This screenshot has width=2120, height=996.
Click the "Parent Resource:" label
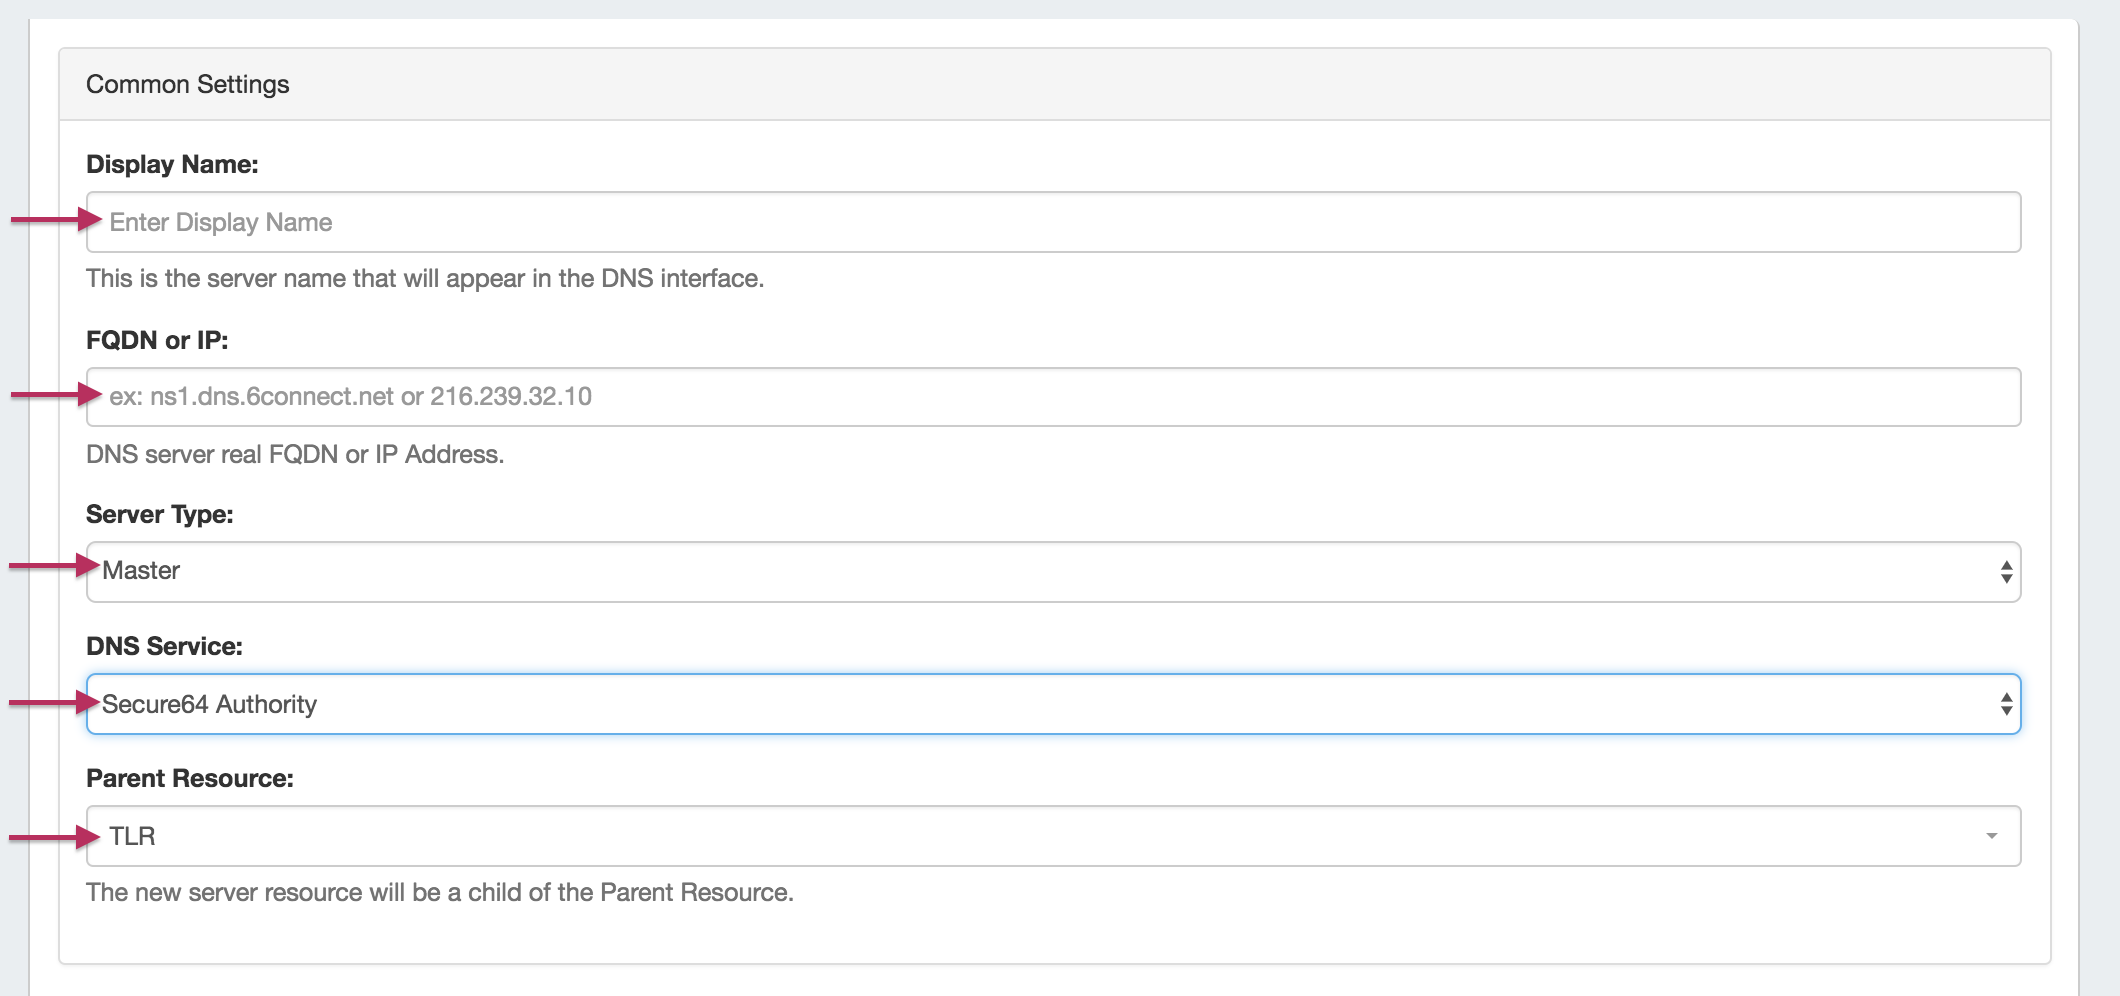tap(190, 778)
